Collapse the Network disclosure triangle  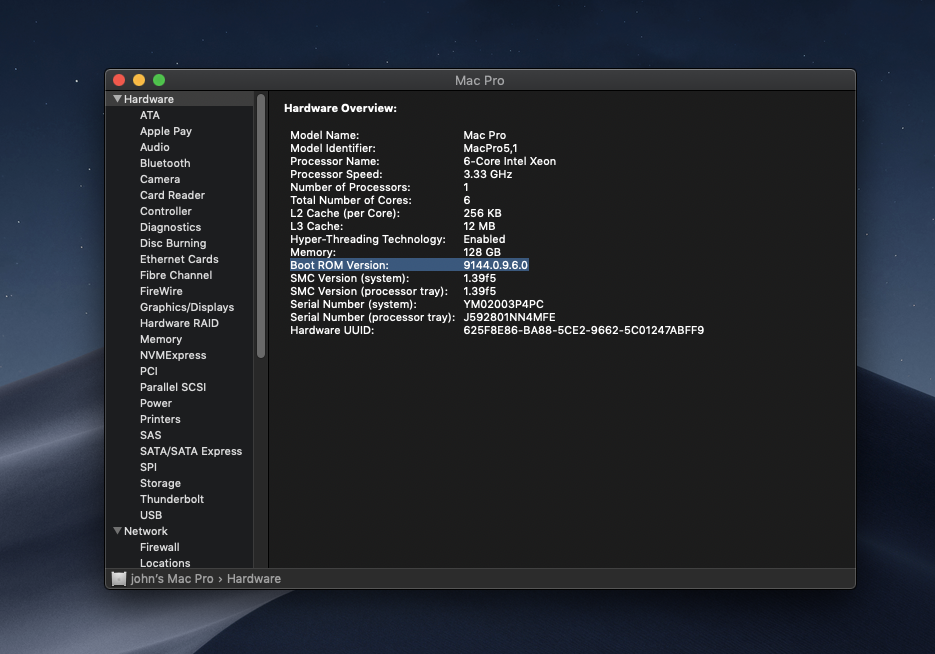click(x=117, y=531)
